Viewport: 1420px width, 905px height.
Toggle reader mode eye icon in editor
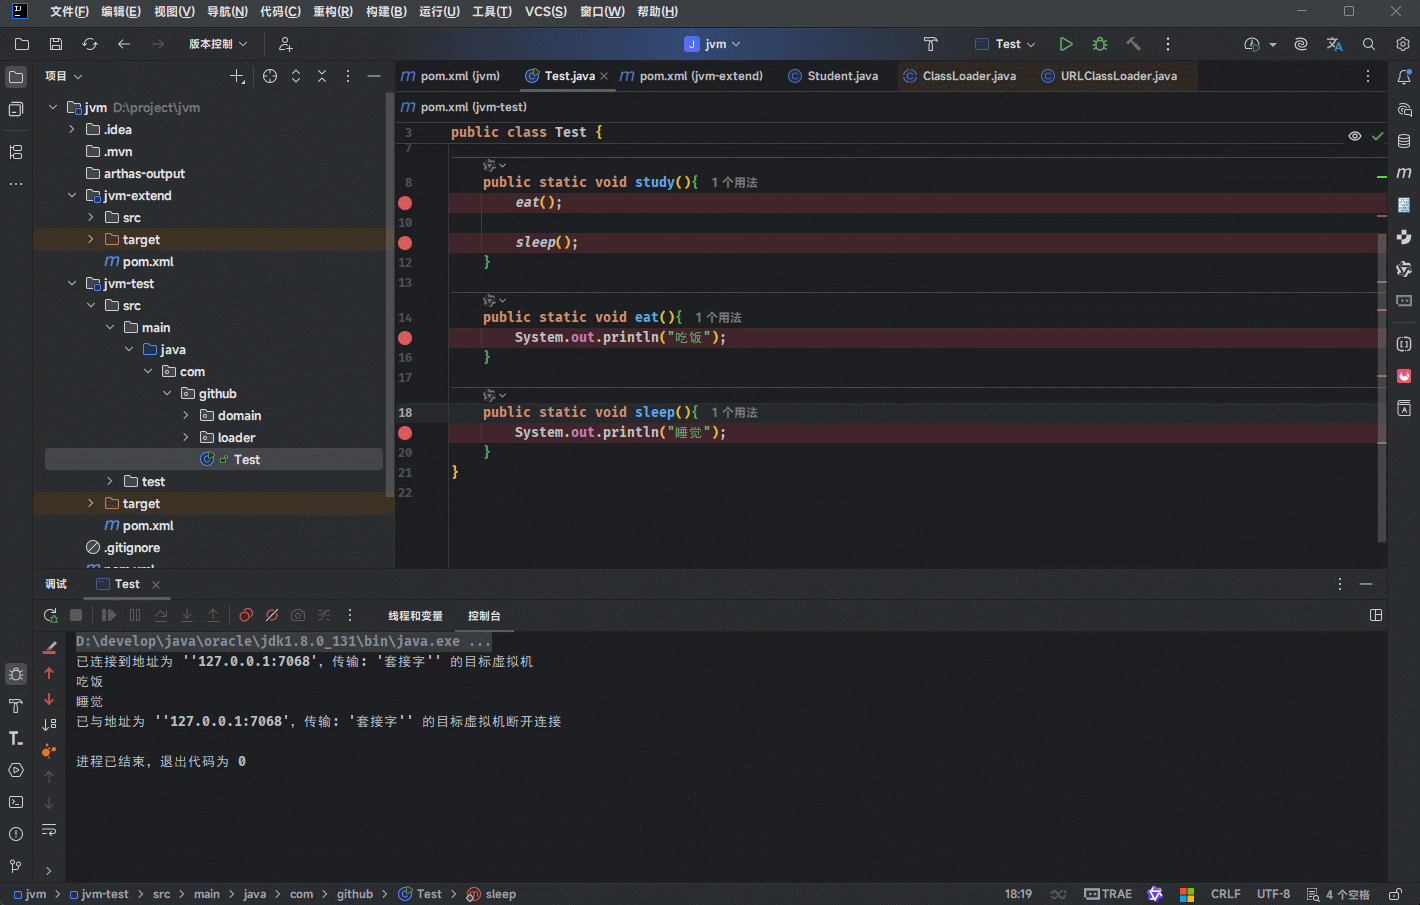[1354, 136]
